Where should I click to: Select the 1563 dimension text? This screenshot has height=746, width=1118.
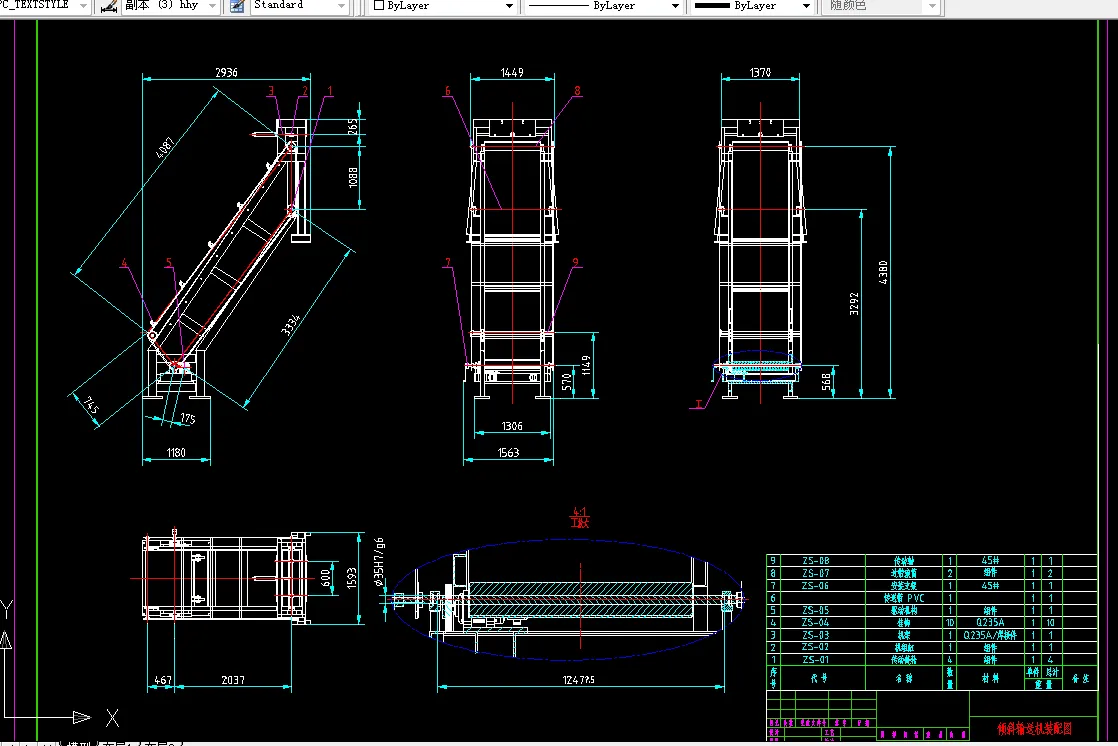(x=508, y=453)
